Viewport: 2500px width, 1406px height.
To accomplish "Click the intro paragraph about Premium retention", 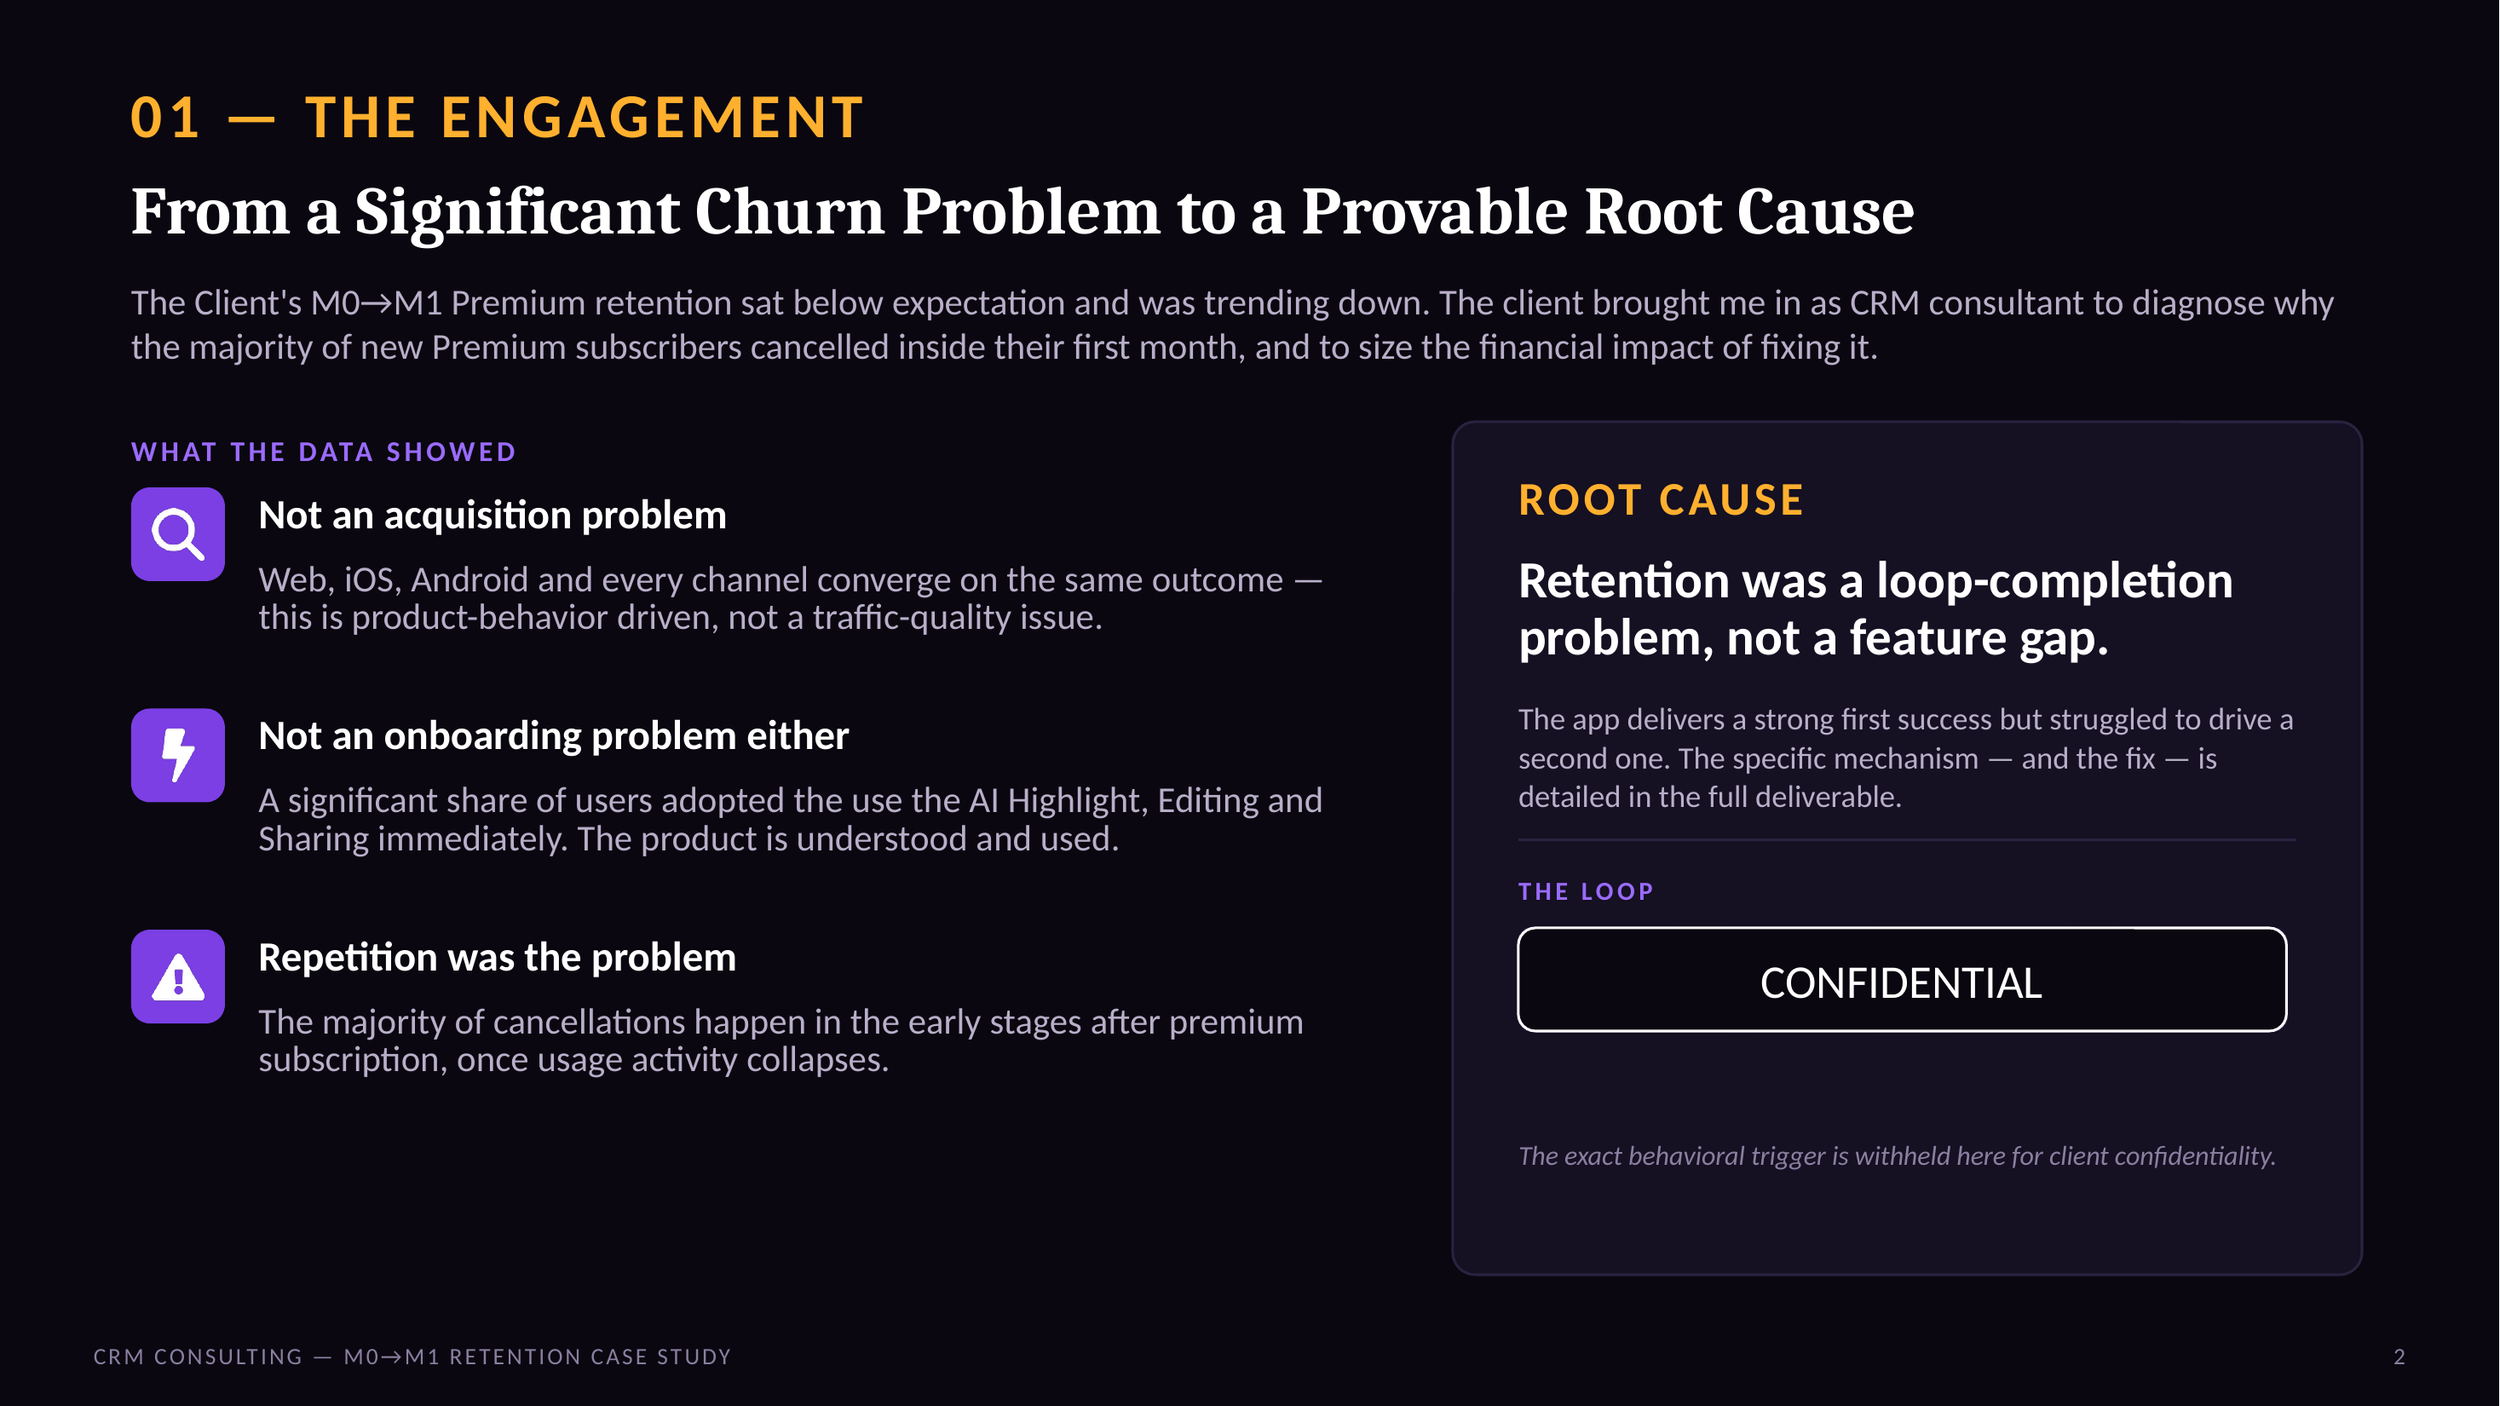I will click(1232, 325).
